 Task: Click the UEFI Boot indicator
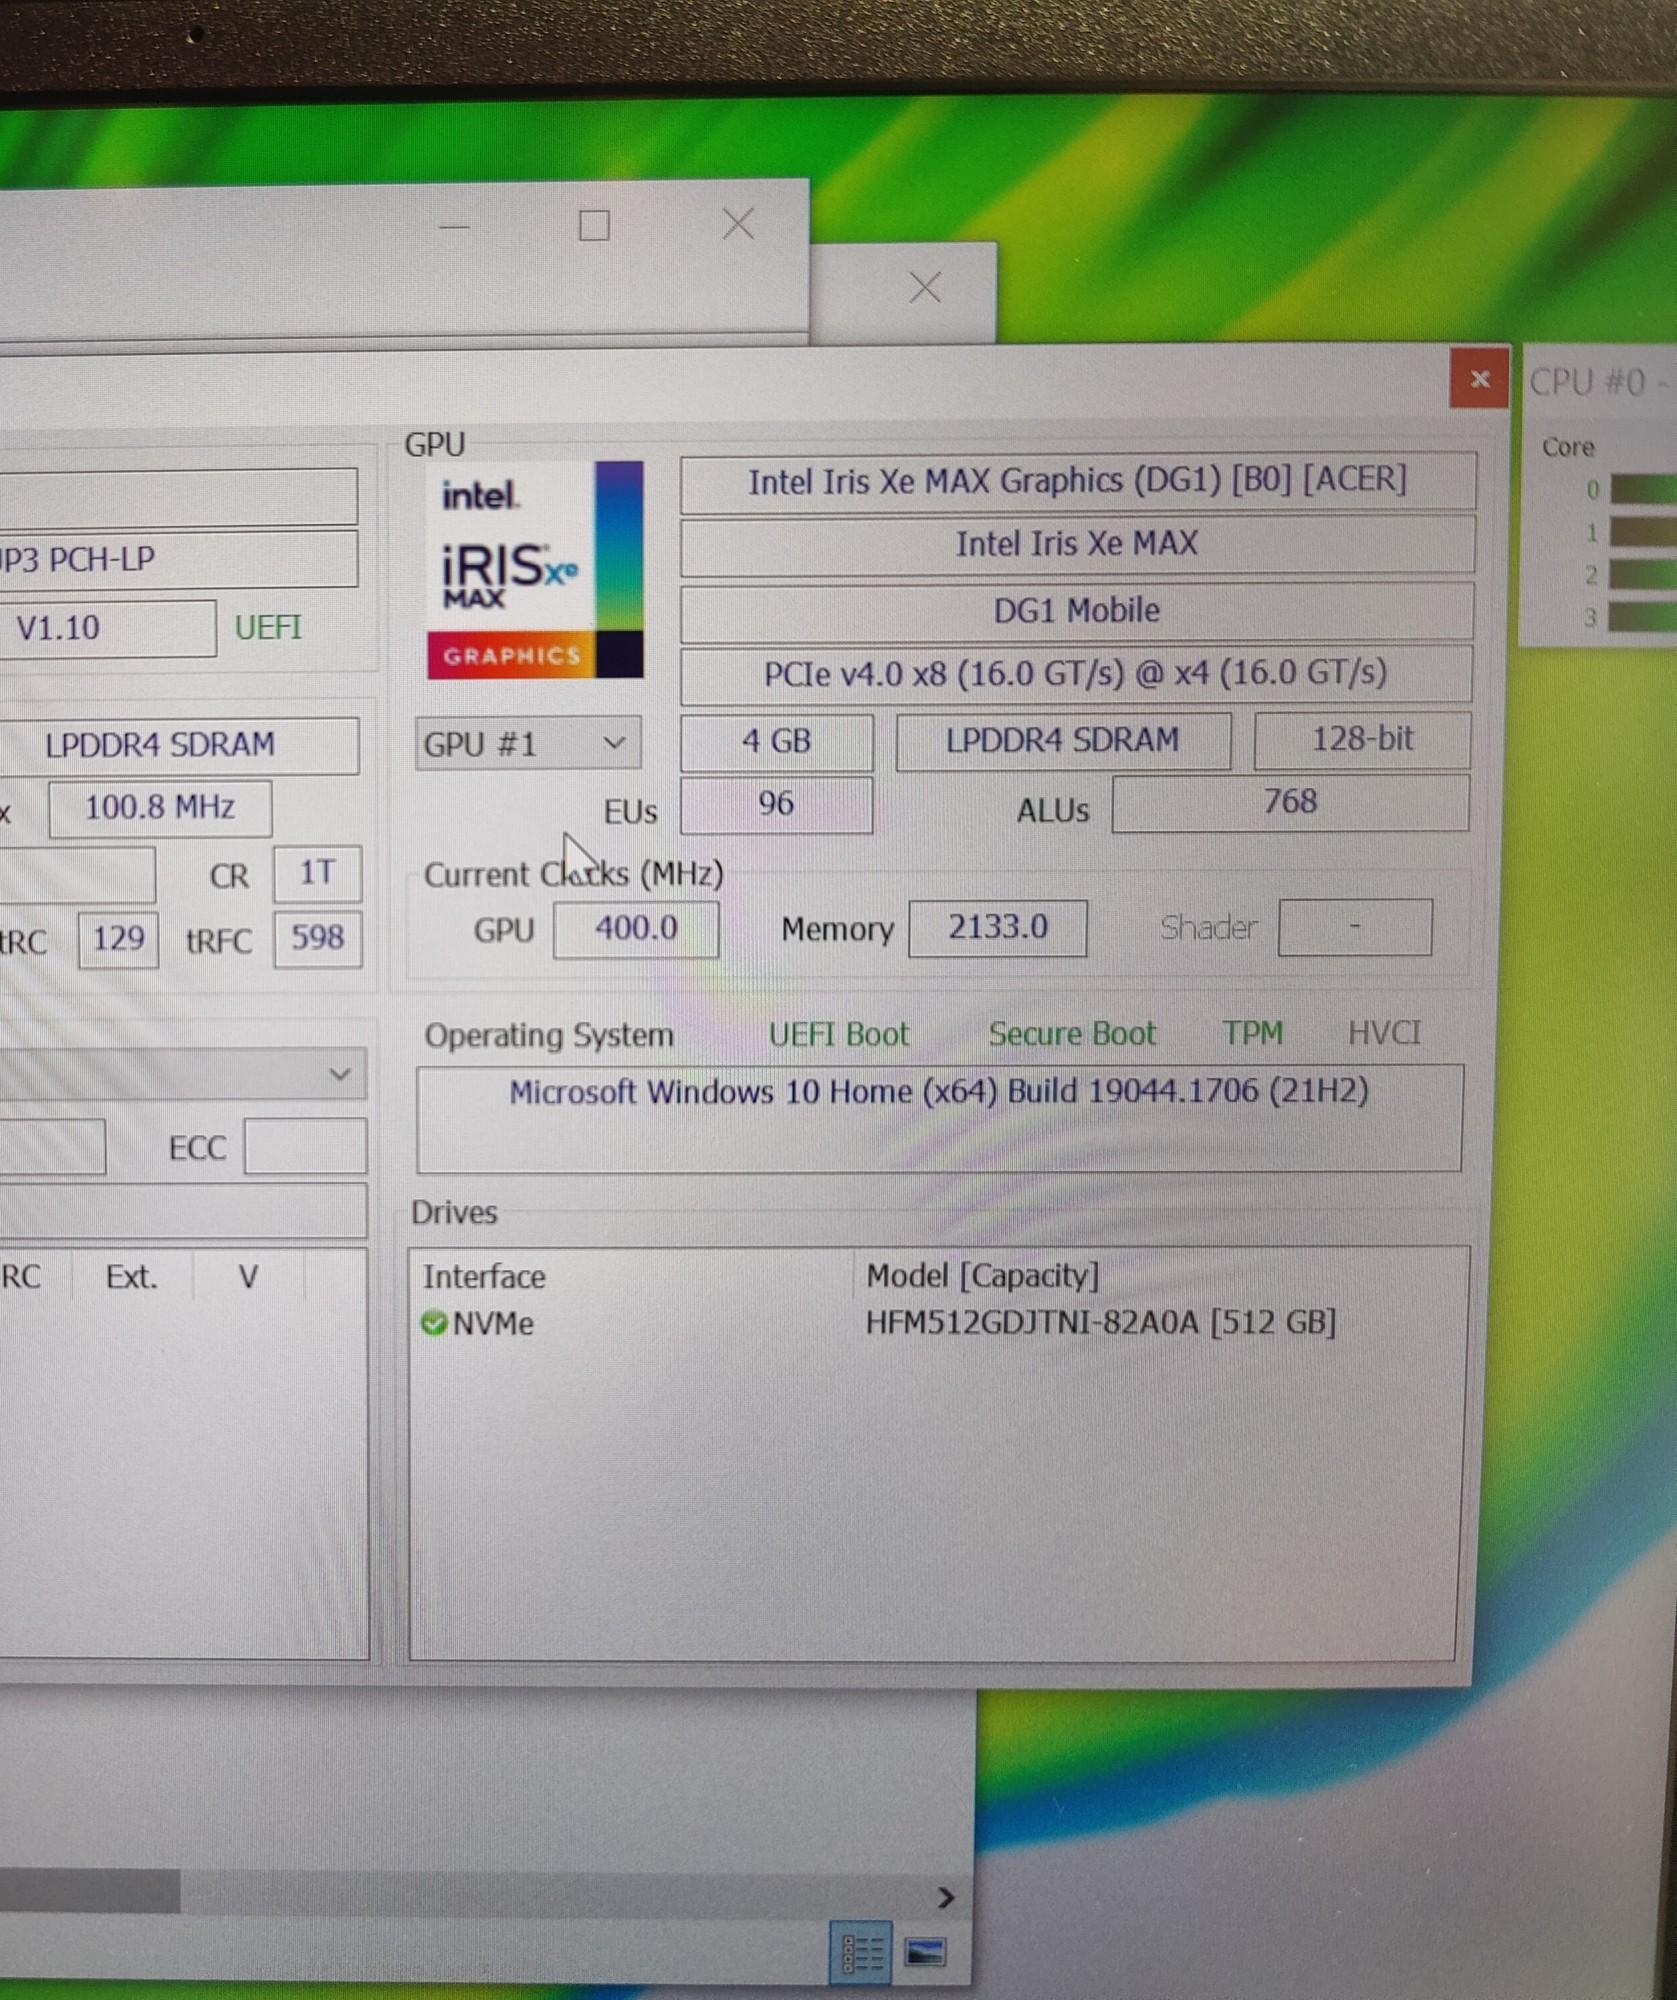tap(839, 1034)
